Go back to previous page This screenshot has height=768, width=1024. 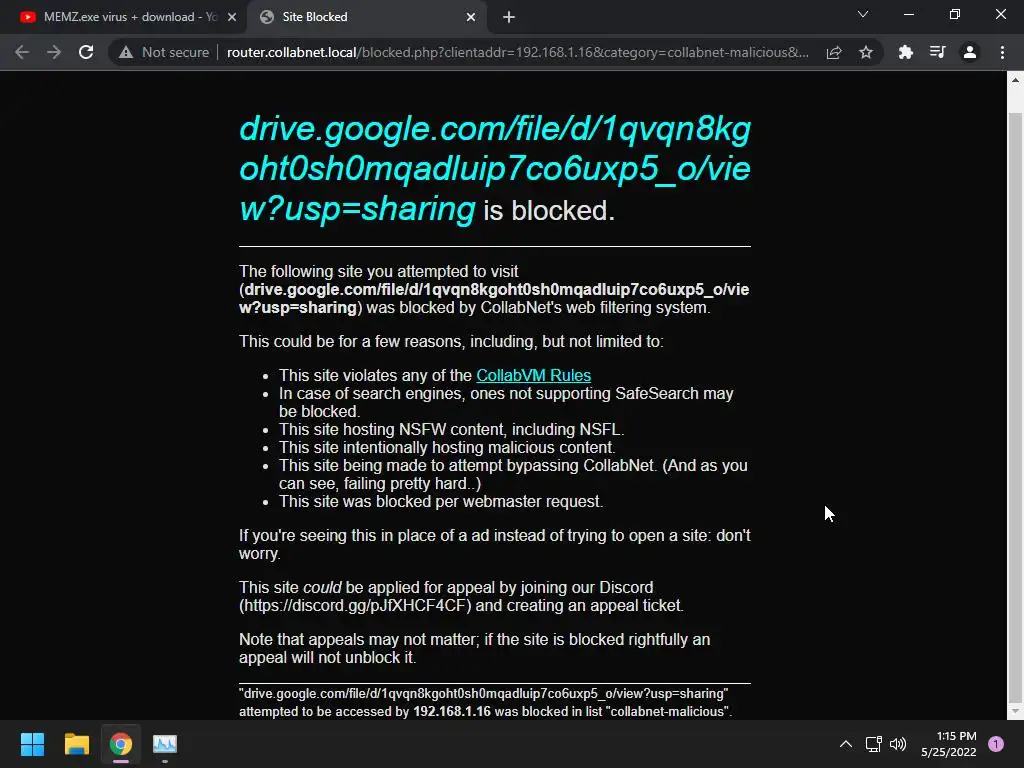tap(22, 52)
